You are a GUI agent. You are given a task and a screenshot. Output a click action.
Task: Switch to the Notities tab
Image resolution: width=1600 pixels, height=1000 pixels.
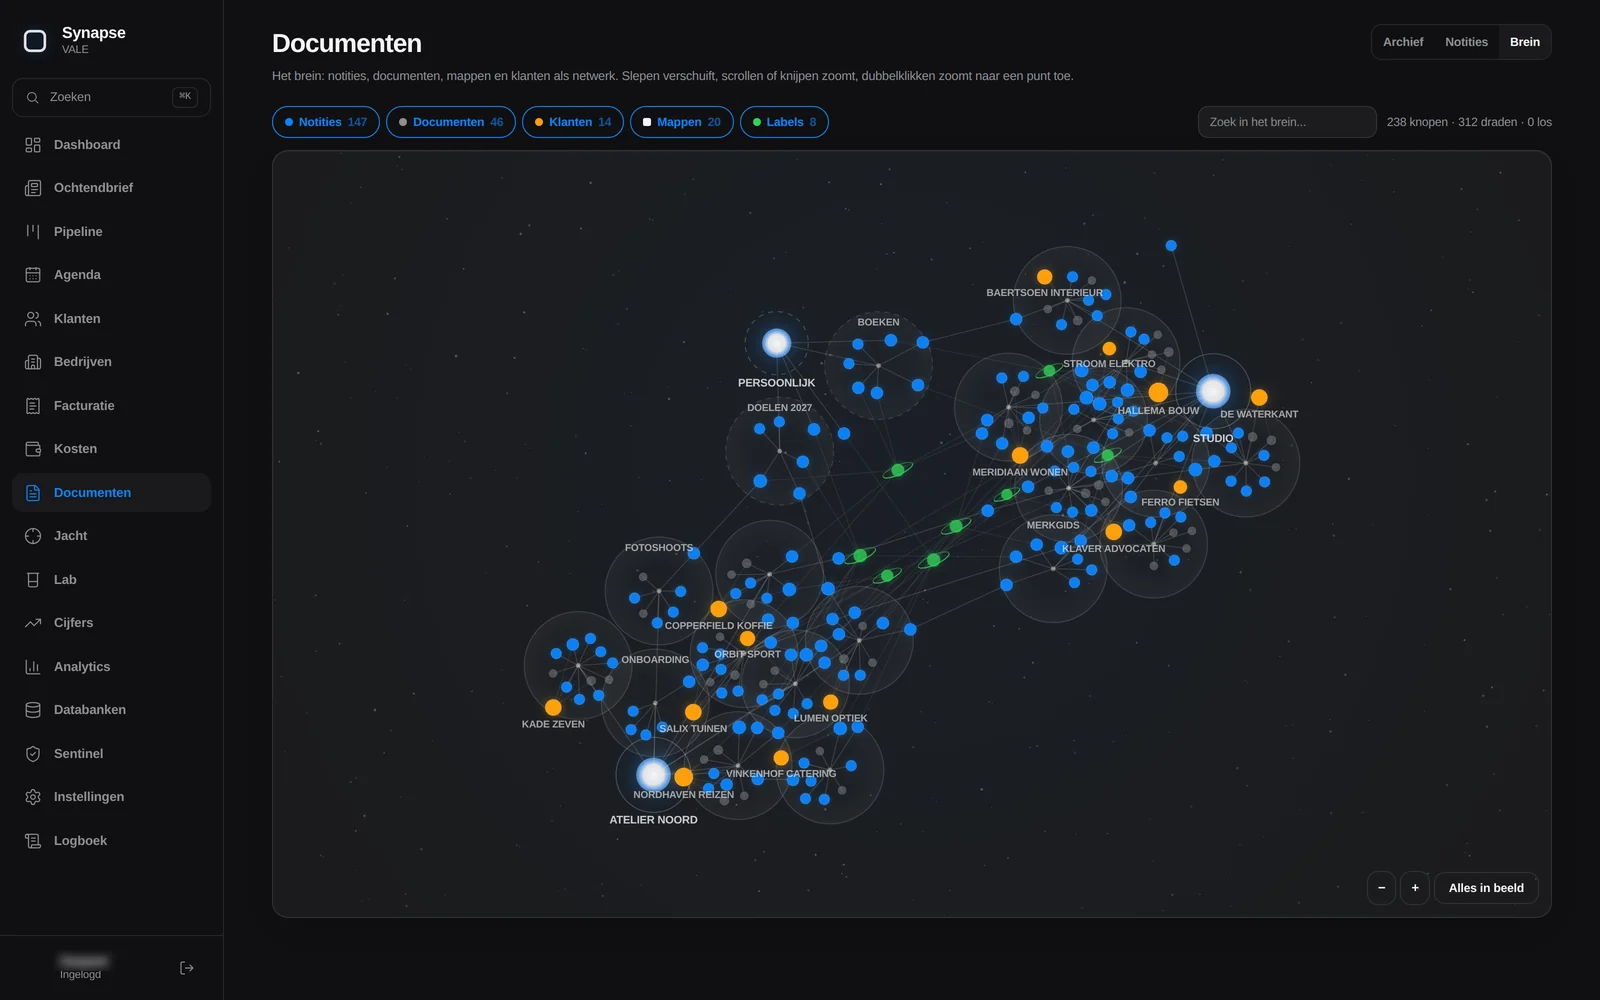(1466, 42)
